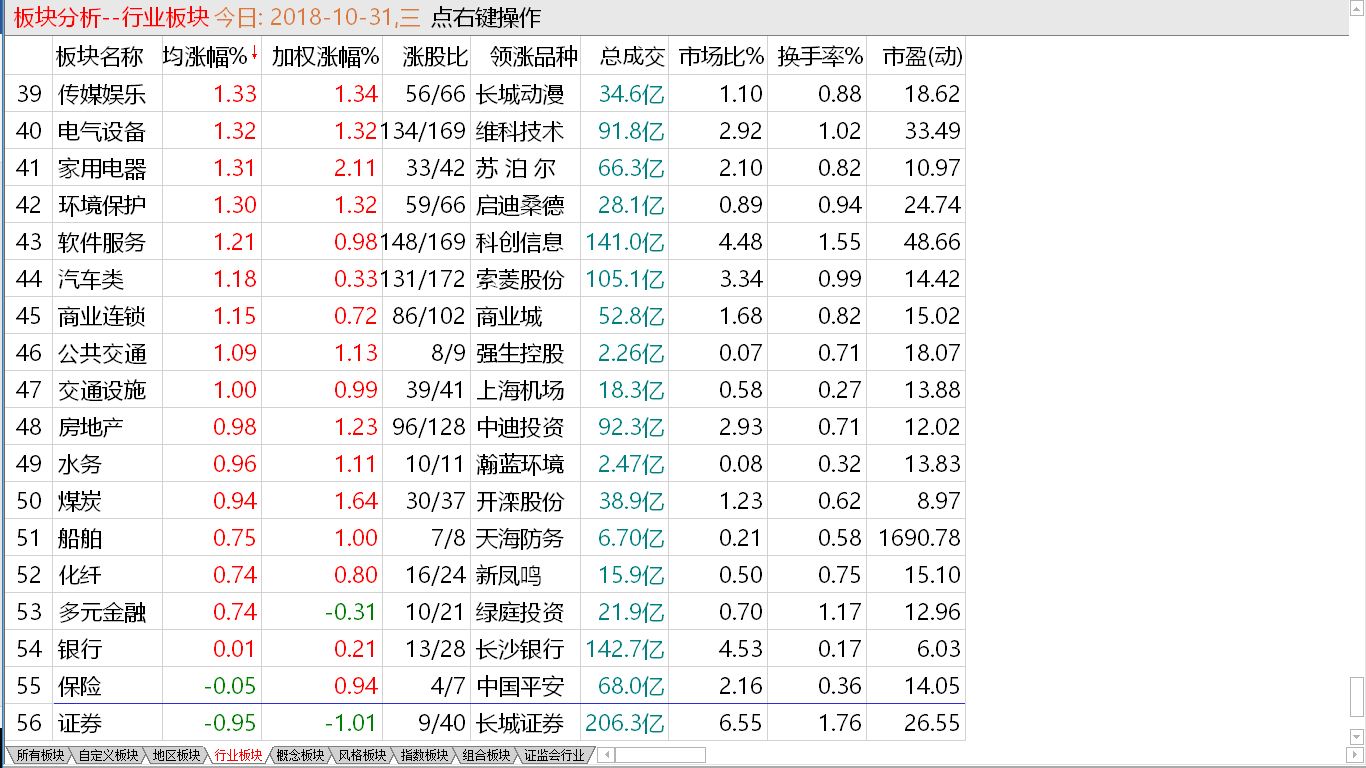Click leading stock 新凤鸣

(x=509, y=575)
